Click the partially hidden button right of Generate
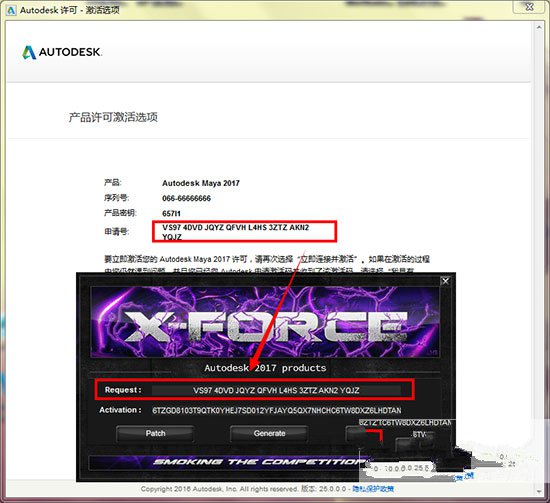 click(x=364, y=434)
